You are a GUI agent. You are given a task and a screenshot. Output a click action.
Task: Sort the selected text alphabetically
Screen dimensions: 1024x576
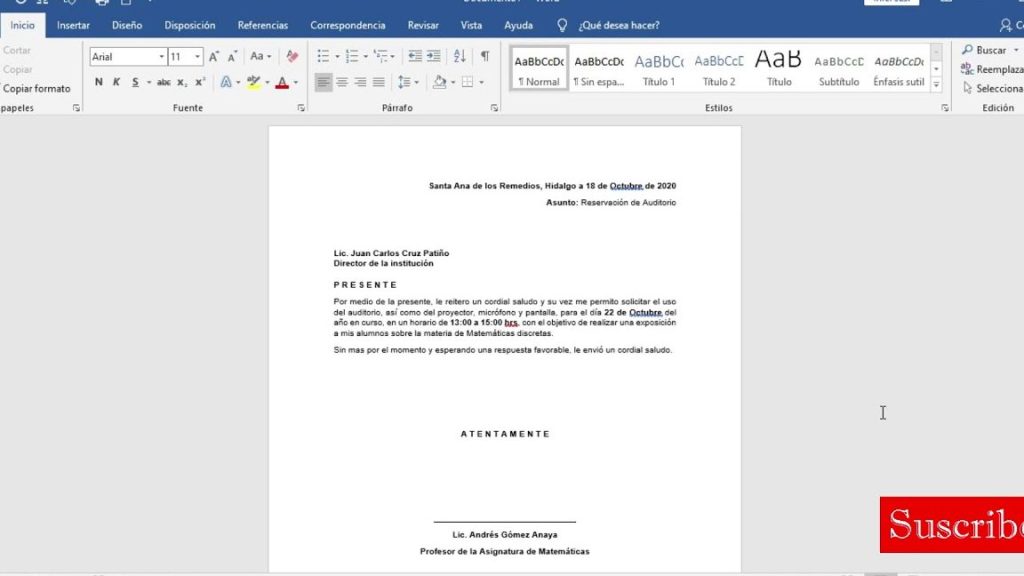coord(460,57)
